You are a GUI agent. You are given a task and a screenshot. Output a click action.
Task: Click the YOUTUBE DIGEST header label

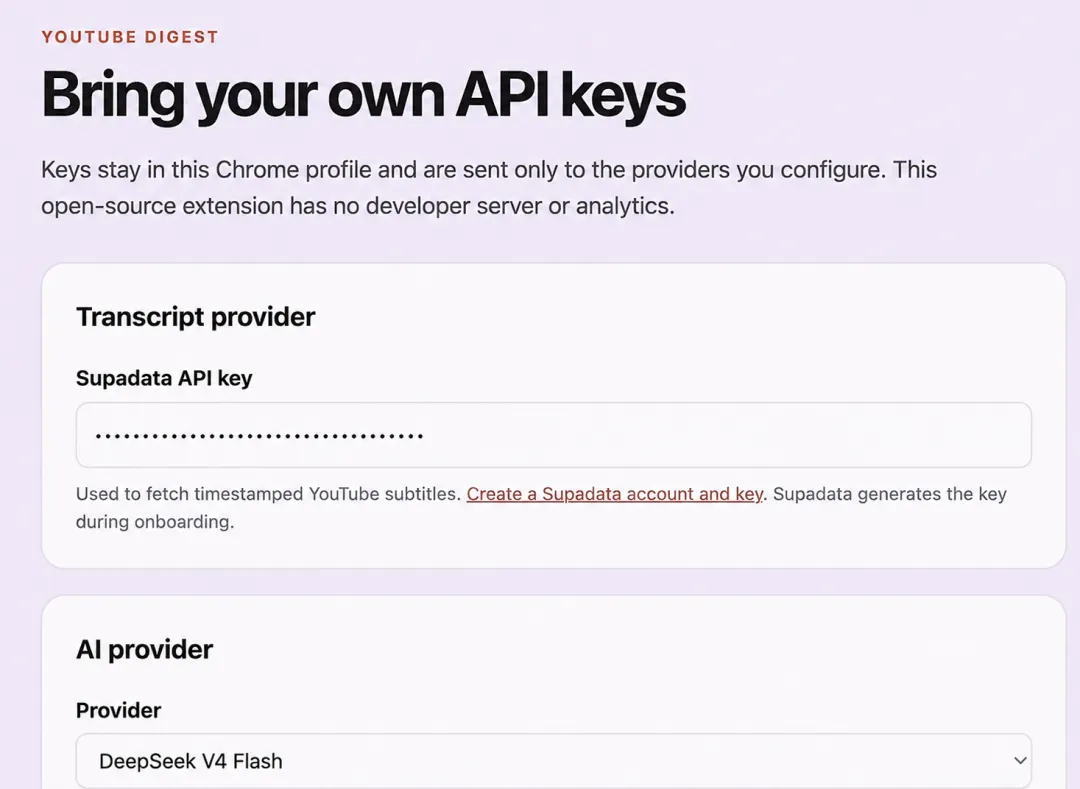click(x=129, y=37)
